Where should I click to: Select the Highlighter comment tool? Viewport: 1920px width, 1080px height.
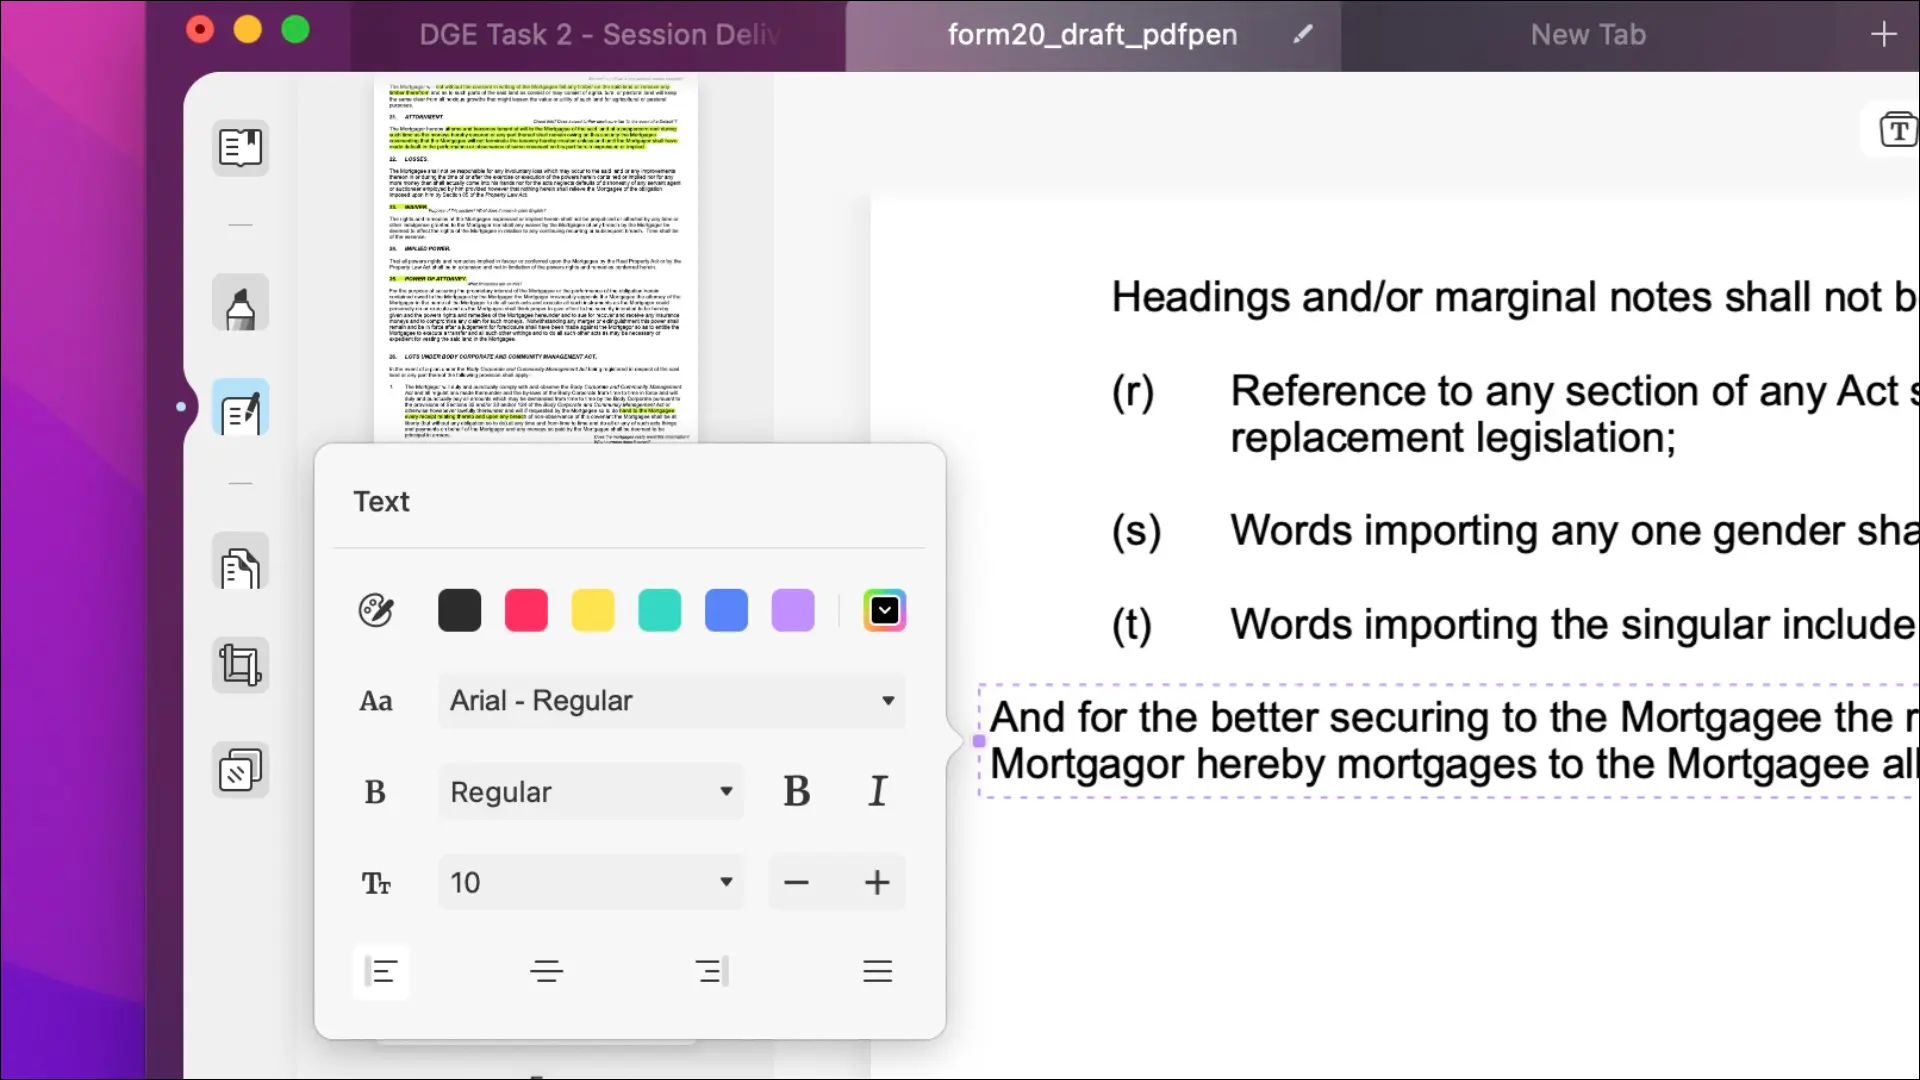pyautogui.click(x=240, y=303)
